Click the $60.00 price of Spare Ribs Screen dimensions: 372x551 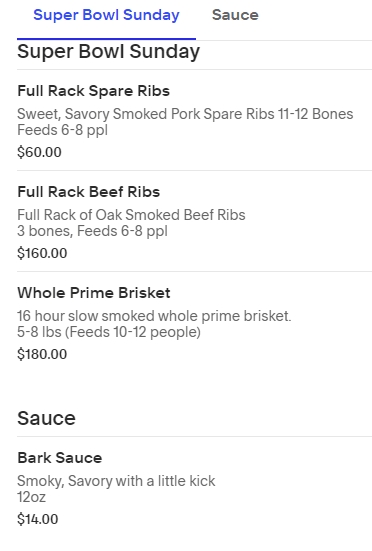(x=39, y=152)
